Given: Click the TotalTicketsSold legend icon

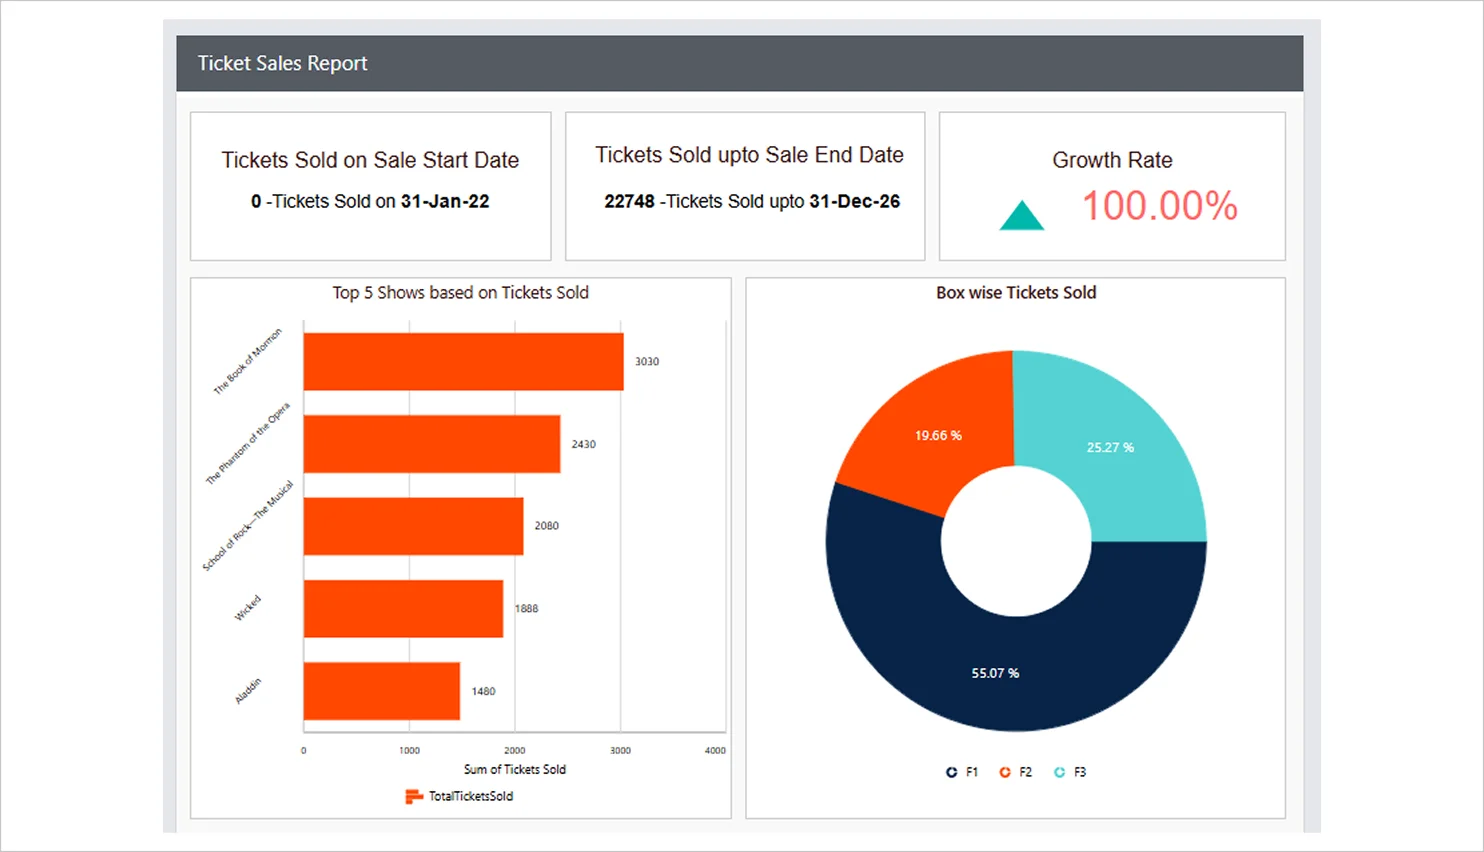Looking at the screenshot, I should pyautogui.click(x=414, y=796).
